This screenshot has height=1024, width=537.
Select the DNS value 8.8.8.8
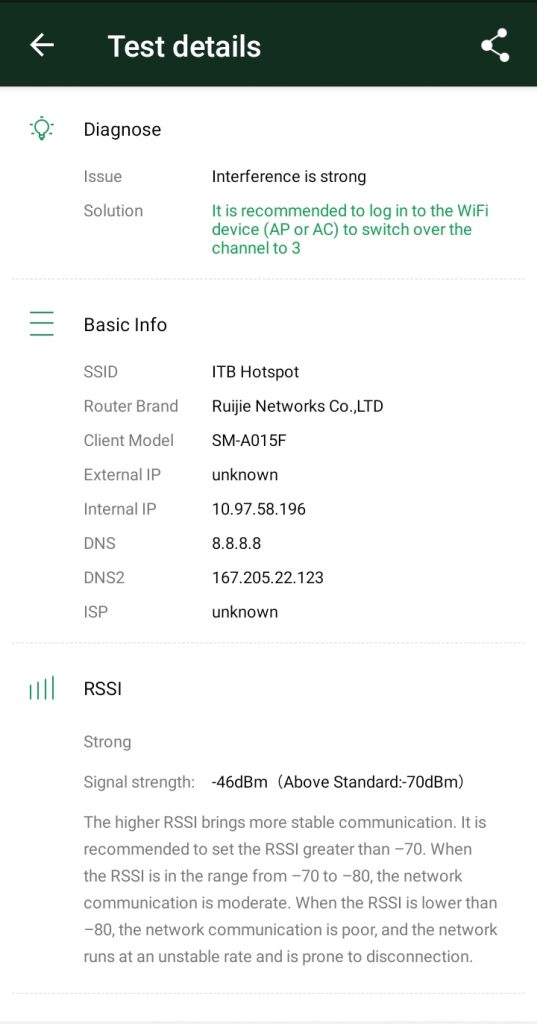(236, 543)
